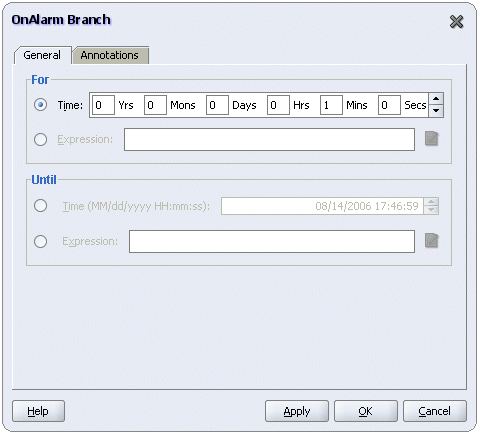This screenshot has height=434, width=479.
Task: Click the Until Expression text field
Action: pyautogui.click(x=272, y=241)
